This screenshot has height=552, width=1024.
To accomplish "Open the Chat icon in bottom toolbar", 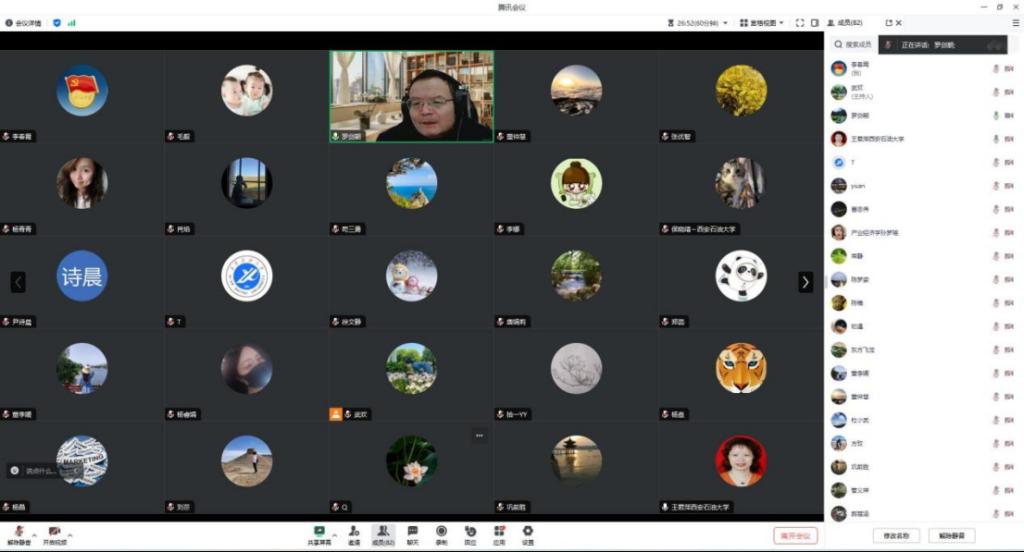I will coord(412,533).
